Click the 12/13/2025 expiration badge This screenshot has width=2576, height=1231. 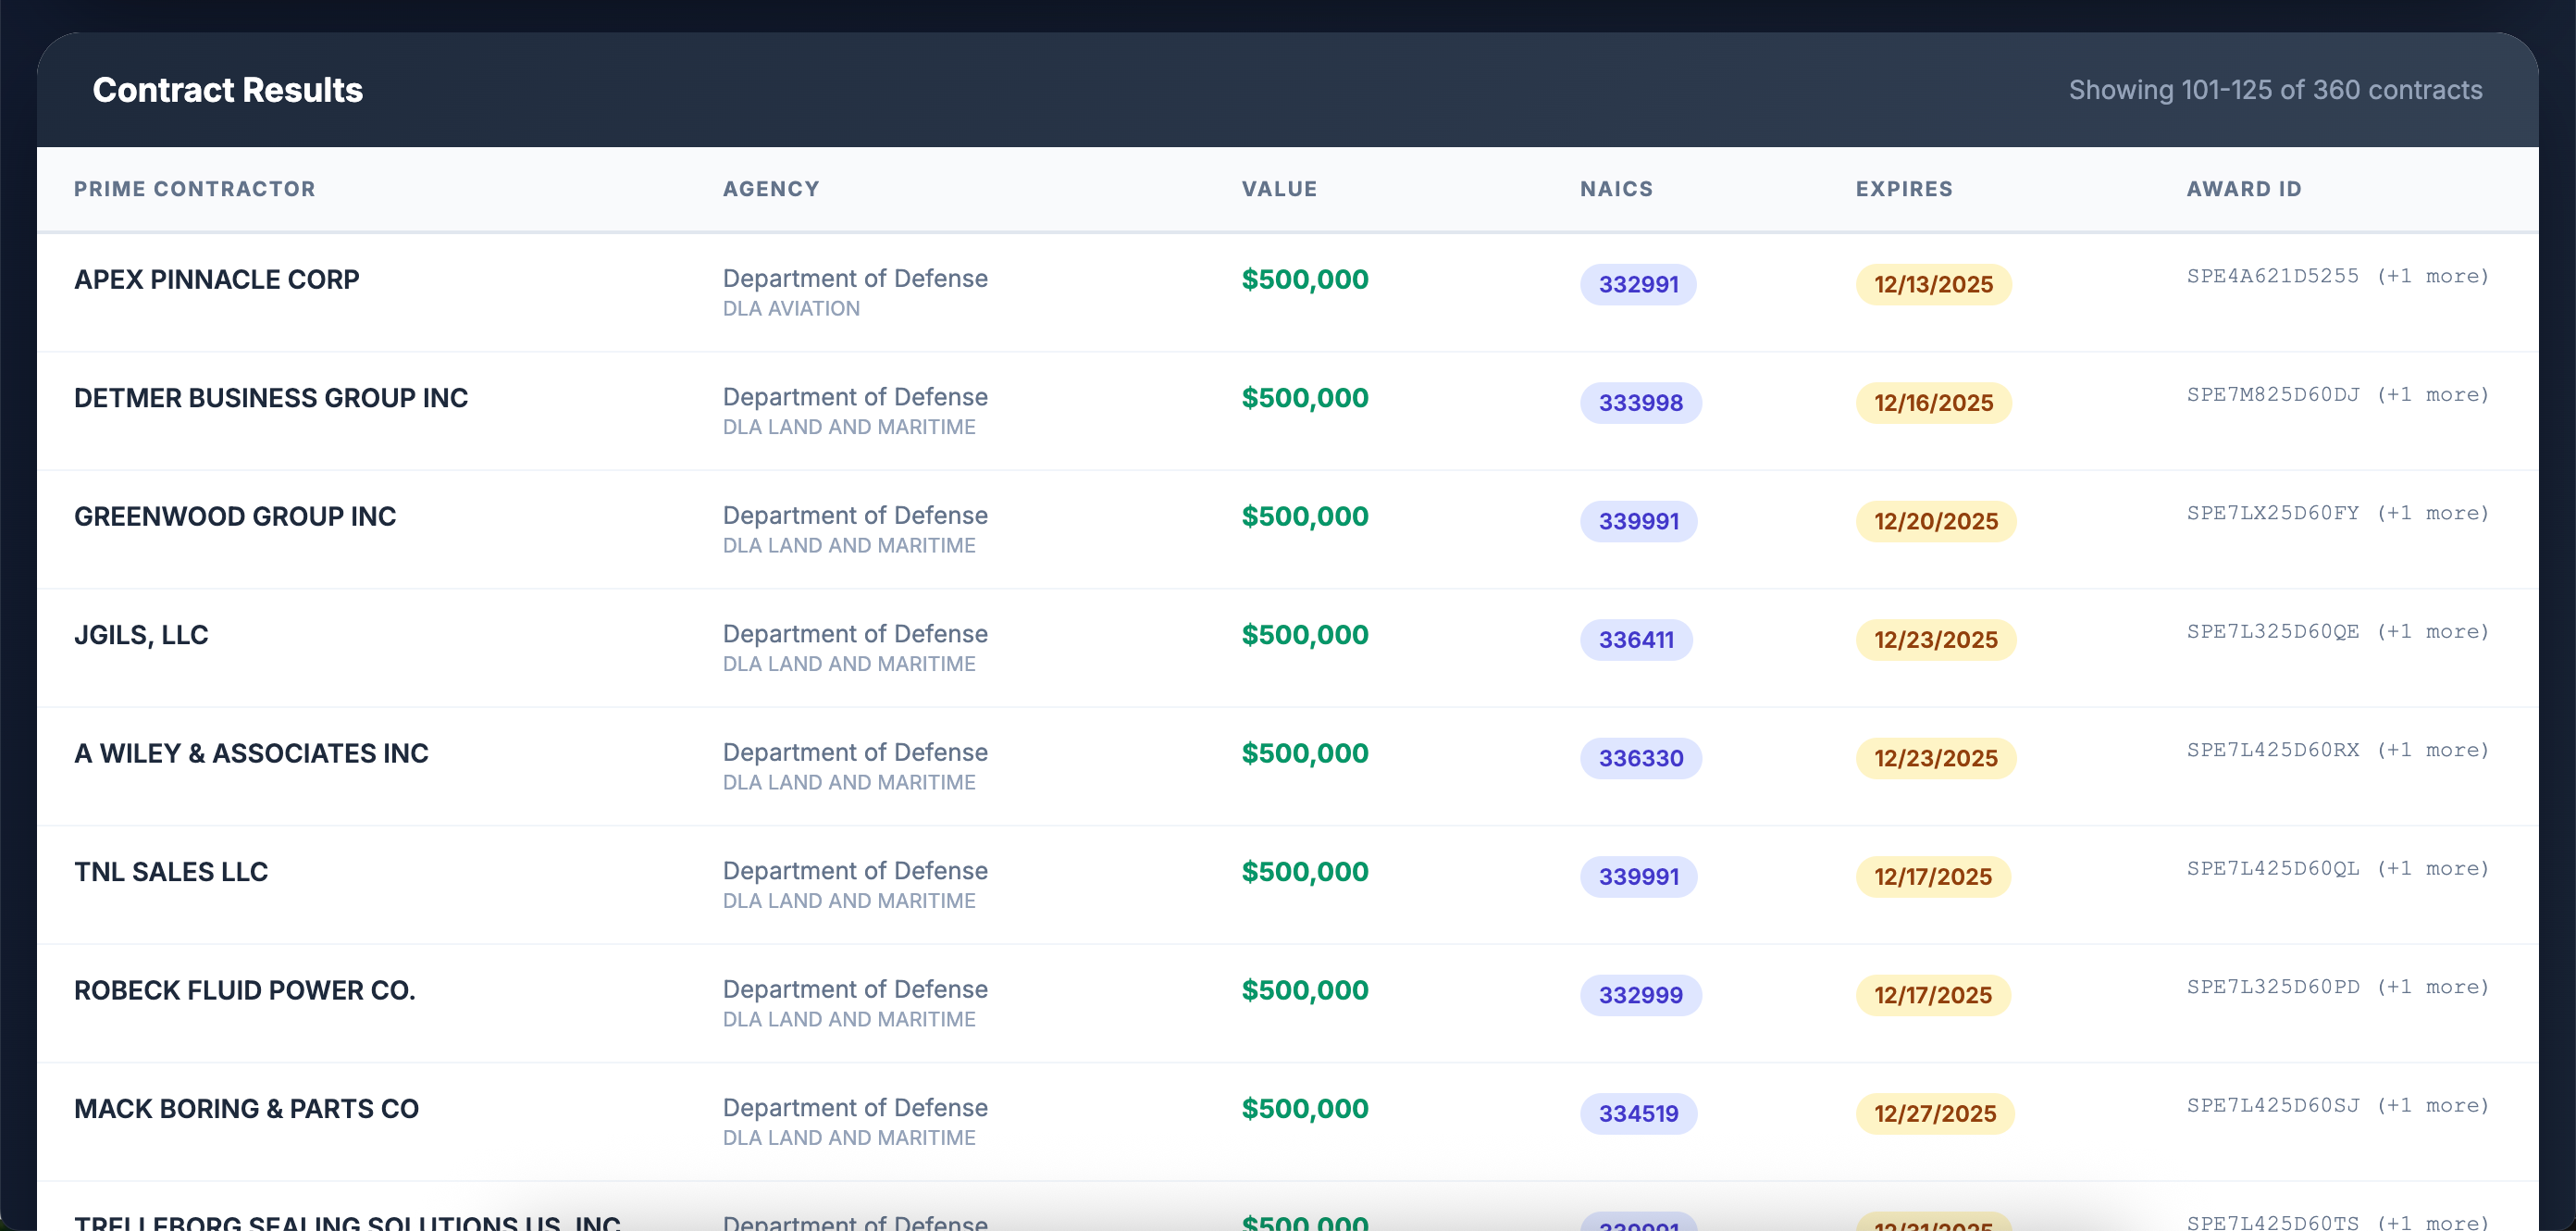(1932, 284)
